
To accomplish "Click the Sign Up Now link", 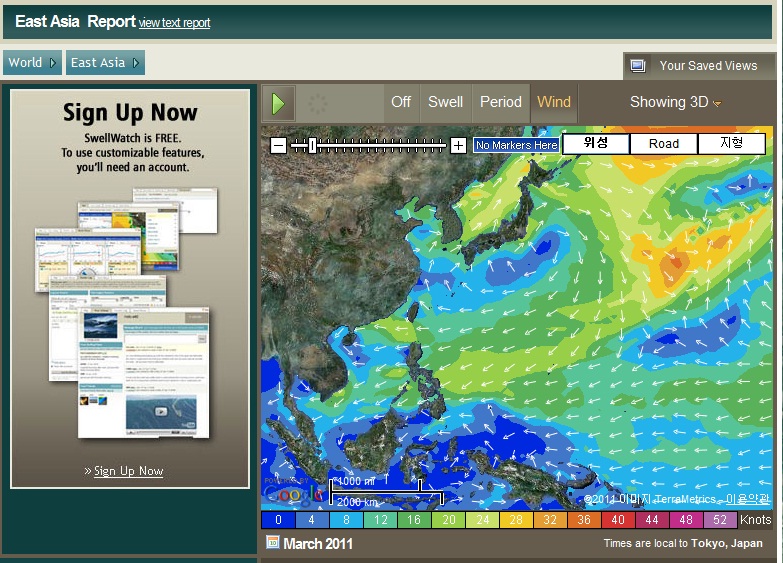I will tap(128, 471).
